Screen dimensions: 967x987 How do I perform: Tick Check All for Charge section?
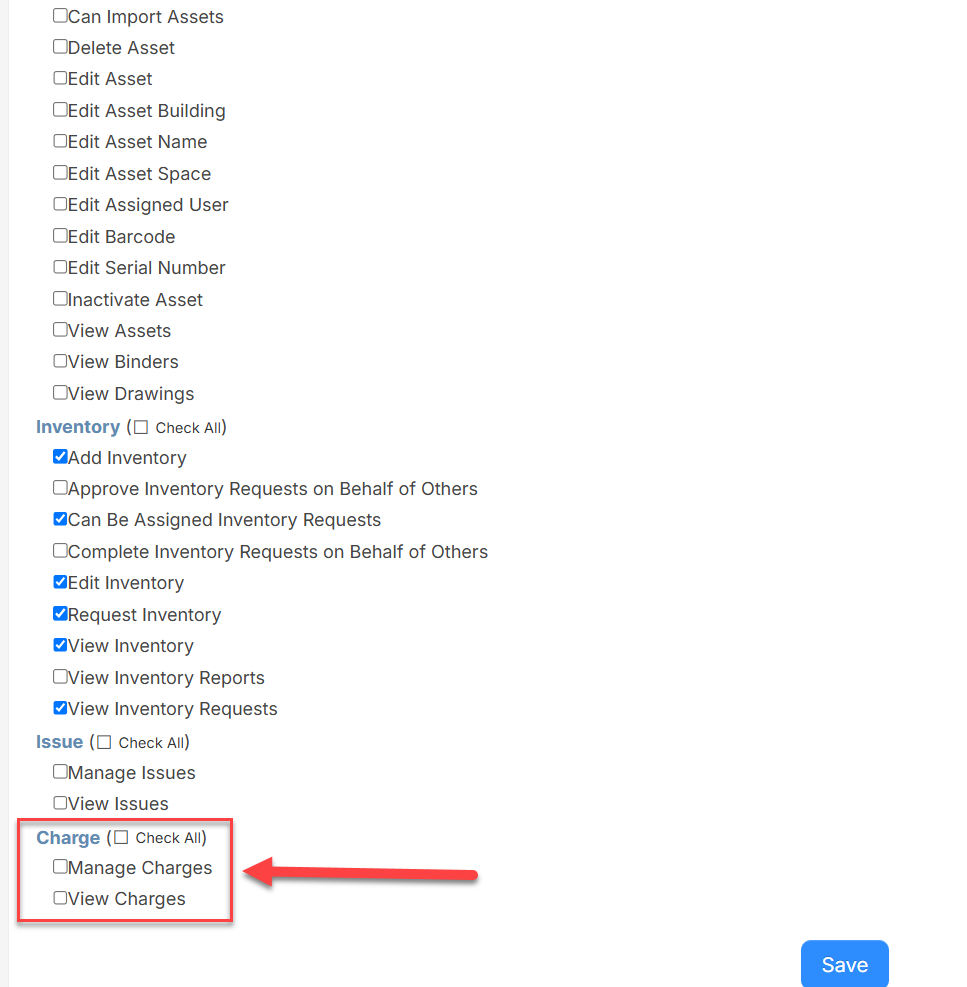(122, 837)
